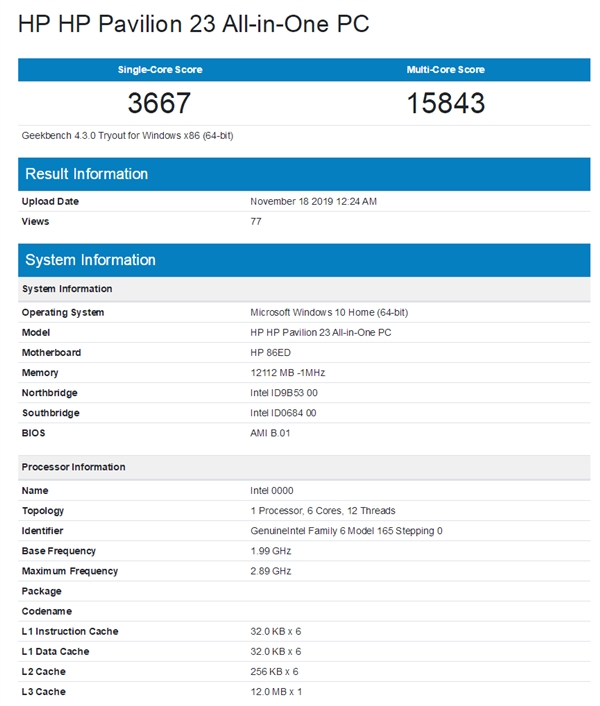Click the multi-core score value 15843
Screen dimensions: 600x706
[x=445, y=102]
